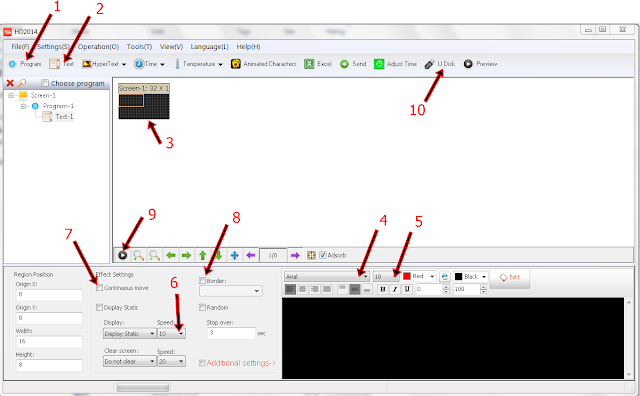Click the globe icon next to Red color

(444, 277)
